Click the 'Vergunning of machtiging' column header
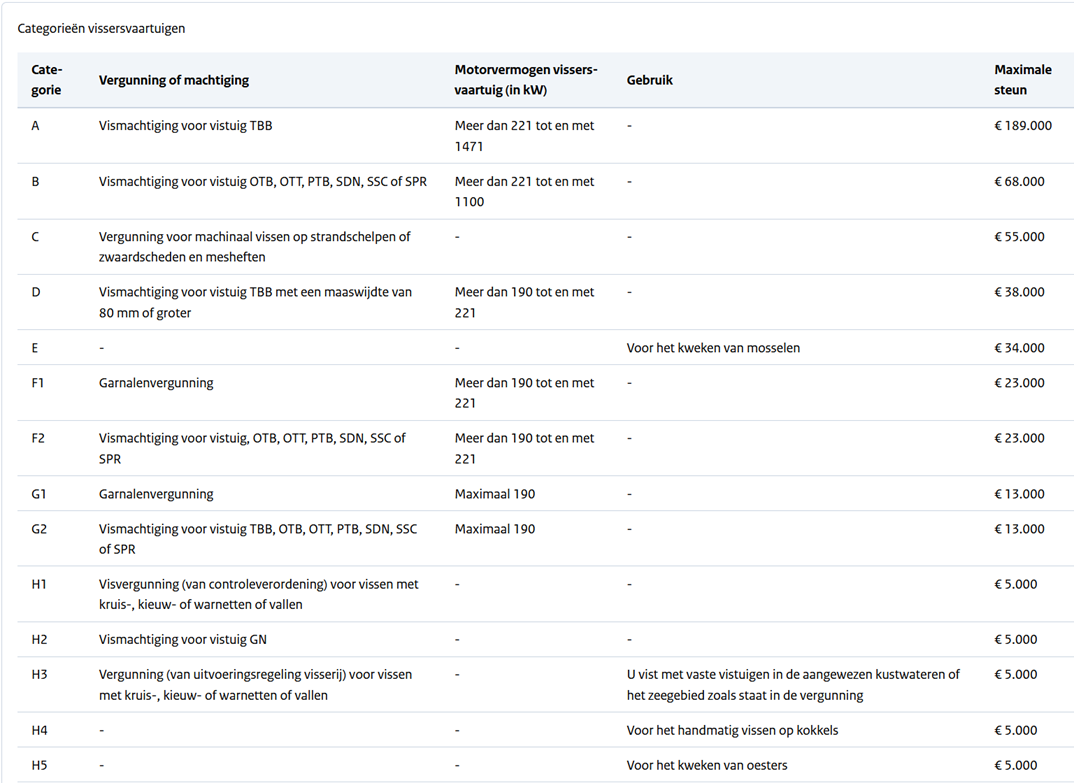This screenshot has width=1074, height=783. coord(174,80)
